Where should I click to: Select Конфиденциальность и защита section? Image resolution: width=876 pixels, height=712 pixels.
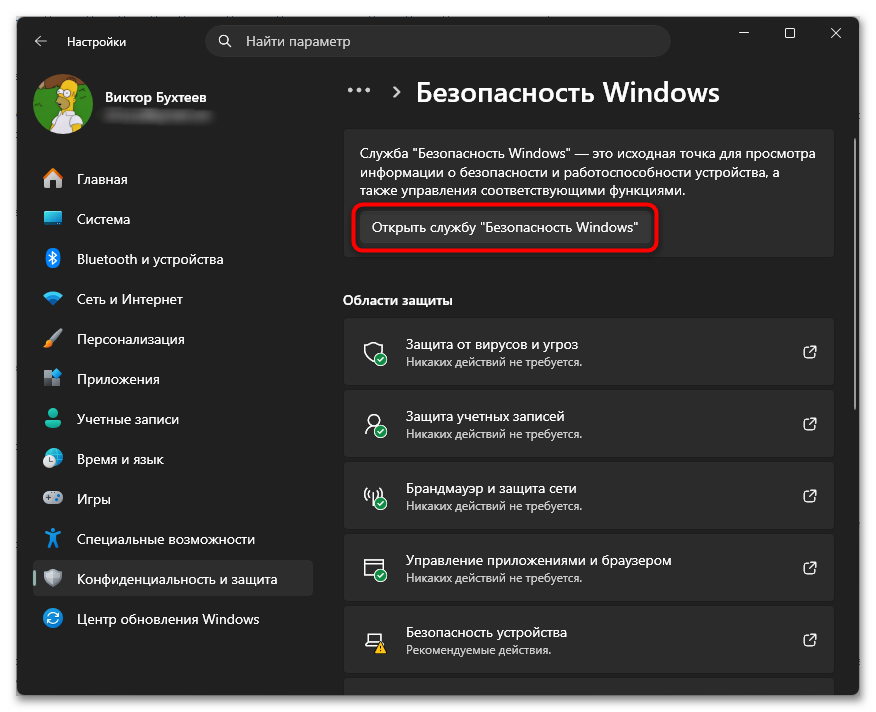173,578
